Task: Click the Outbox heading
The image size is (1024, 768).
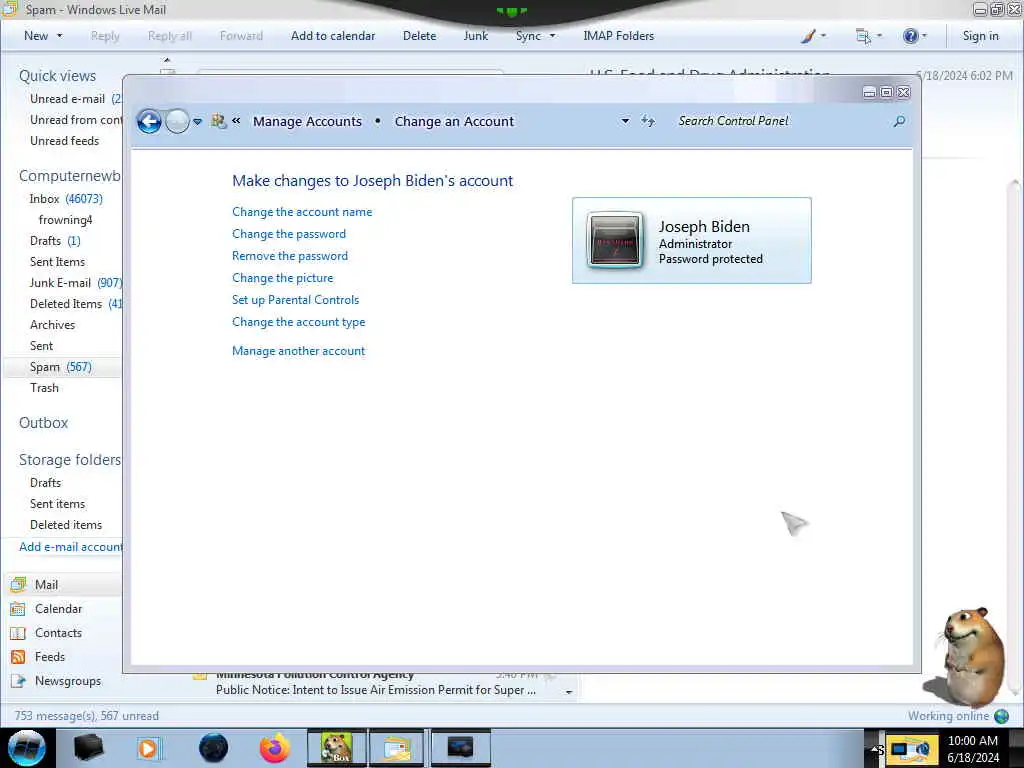Action: [x=44, y=423]
